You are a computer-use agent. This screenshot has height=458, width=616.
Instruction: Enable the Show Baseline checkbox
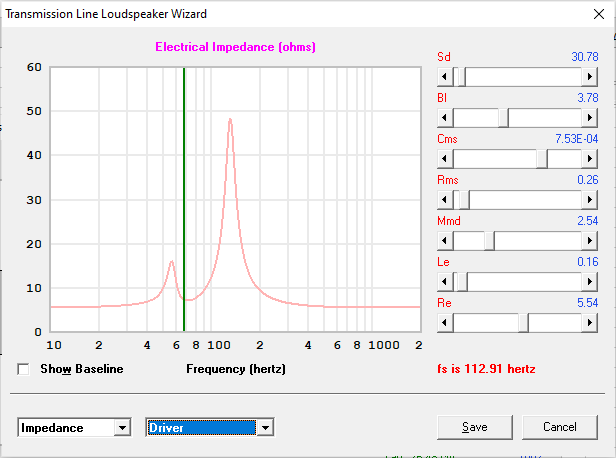click(x=23, y=369)
